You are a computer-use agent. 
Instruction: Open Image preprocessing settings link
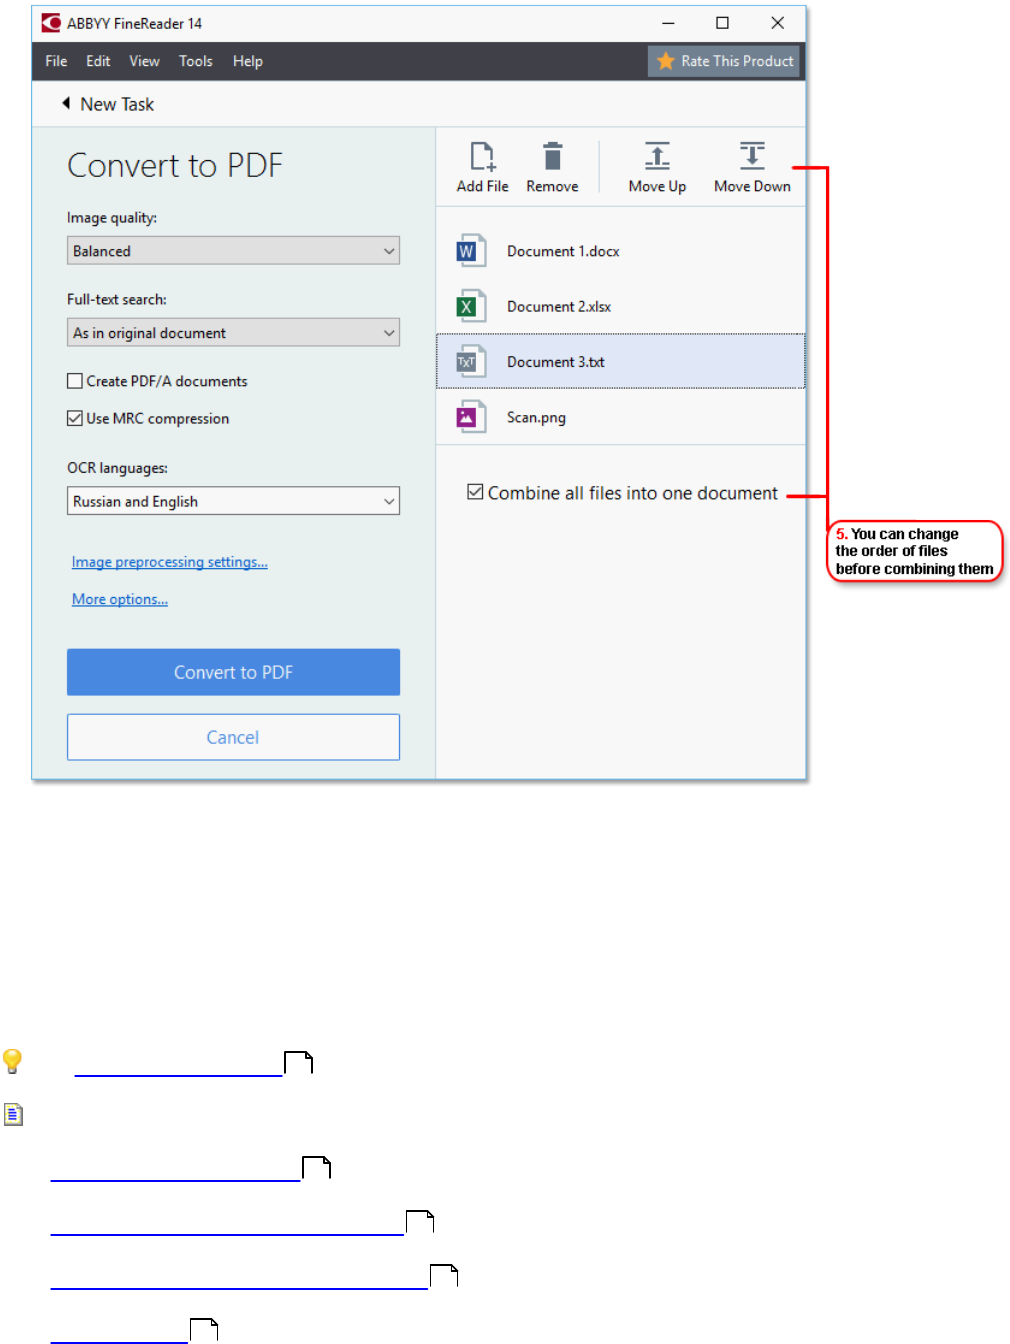170,562
